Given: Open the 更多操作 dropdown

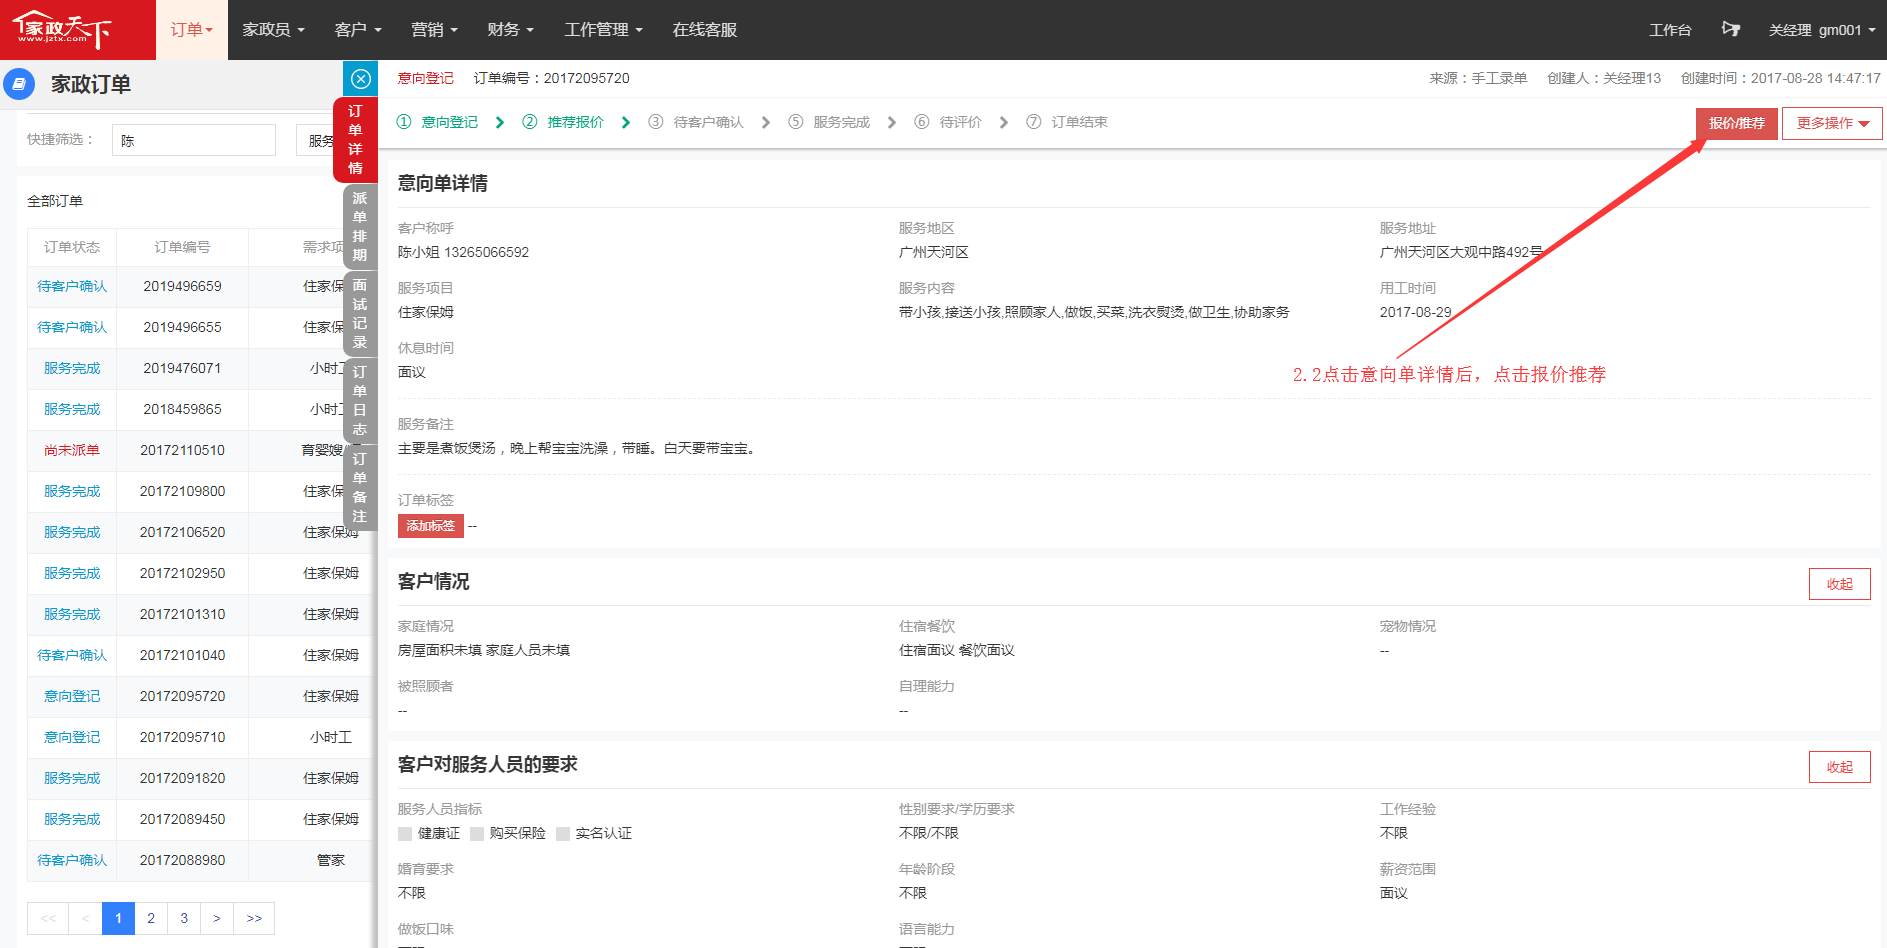Looking at the screenshot, I should click(x=1832, y=123).
